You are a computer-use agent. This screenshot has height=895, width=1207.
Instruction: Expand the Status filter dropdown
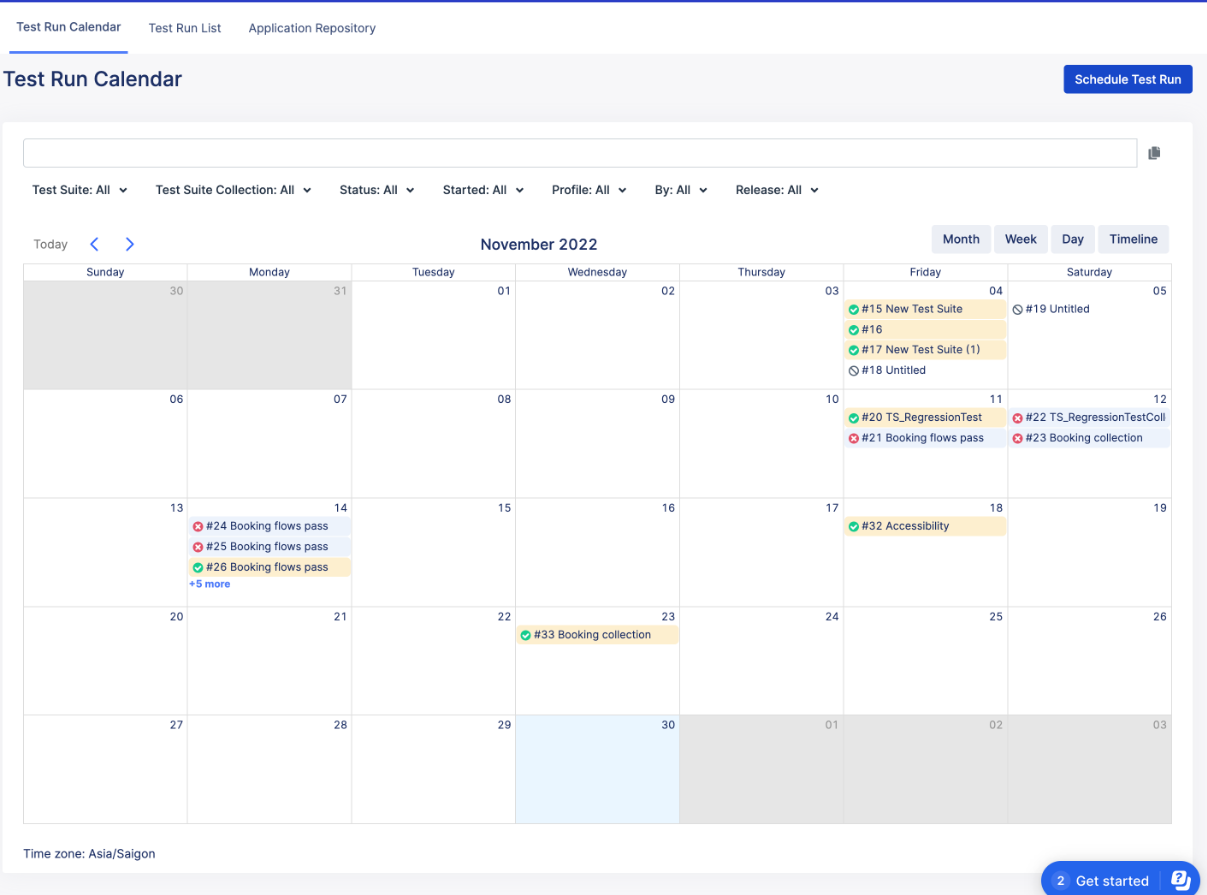(x=377, y=190)
